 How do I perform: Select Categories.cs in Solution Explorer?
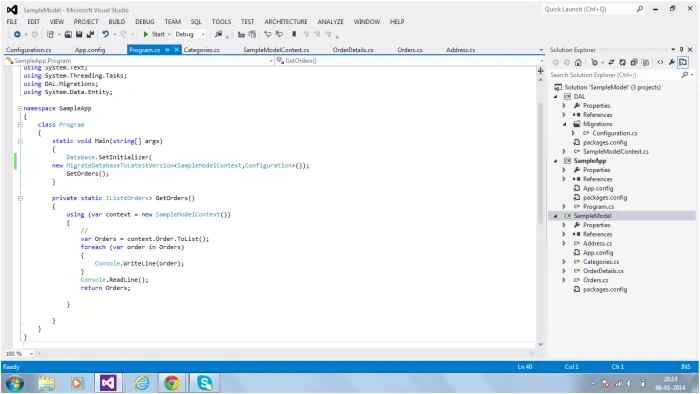tap(600, 262)
